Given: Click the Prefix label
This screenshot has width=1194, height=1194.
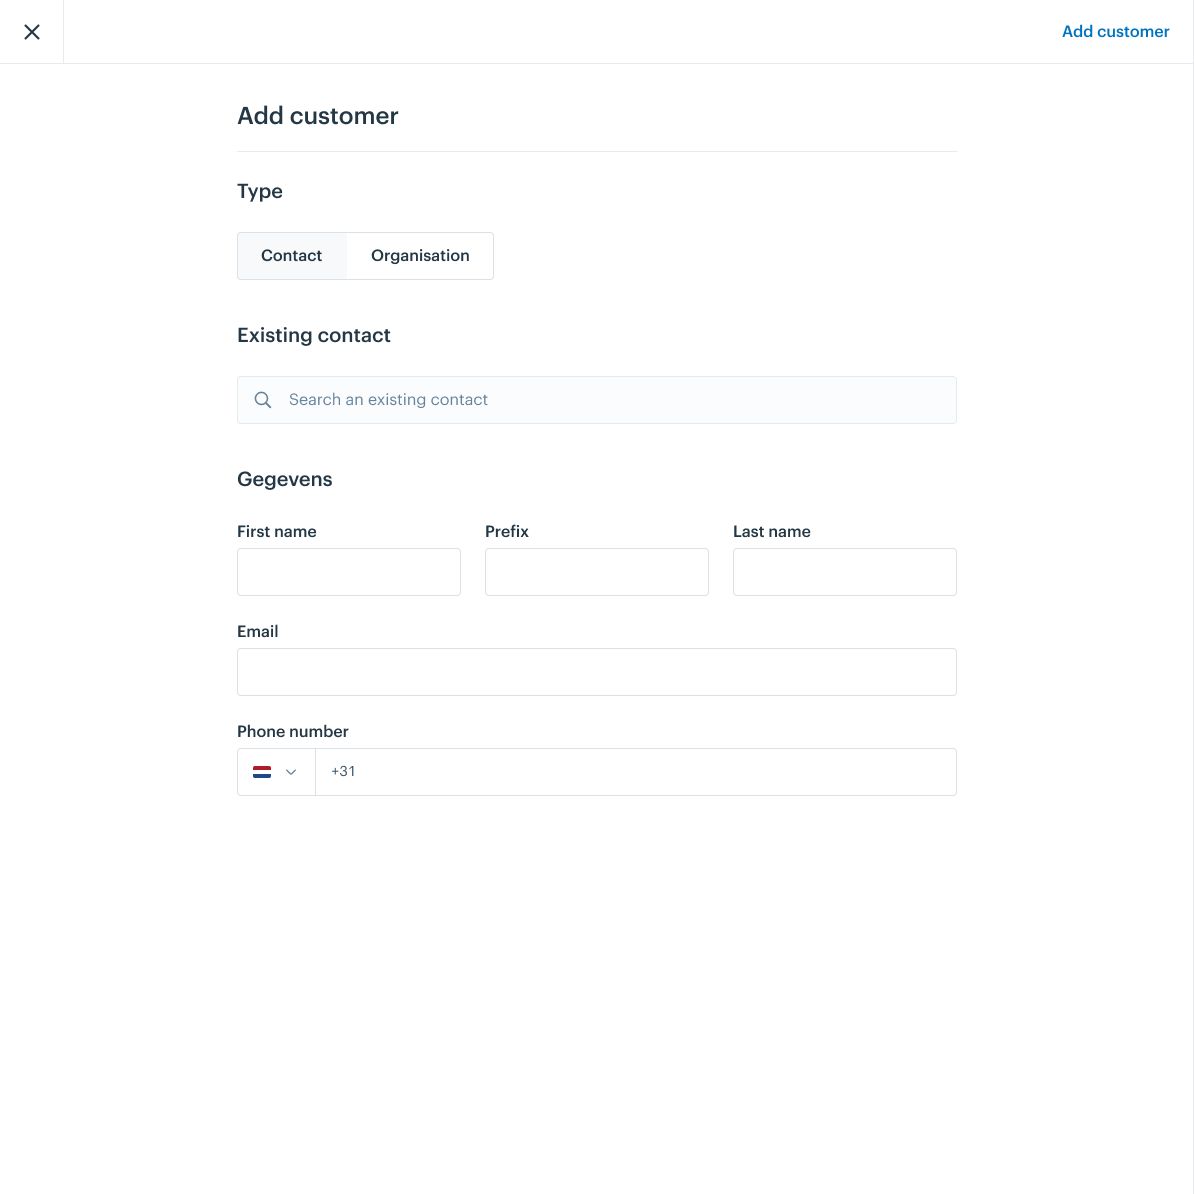Looking at the screenshot, I should click(x=506, y=532).
